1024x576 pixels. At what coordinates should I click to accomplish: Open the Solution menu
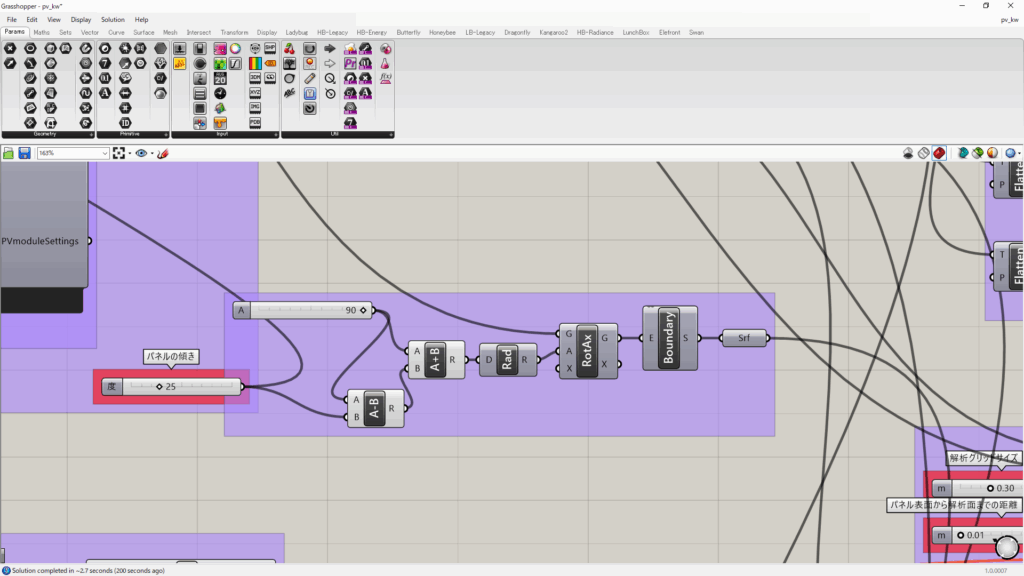click(112, 19)
